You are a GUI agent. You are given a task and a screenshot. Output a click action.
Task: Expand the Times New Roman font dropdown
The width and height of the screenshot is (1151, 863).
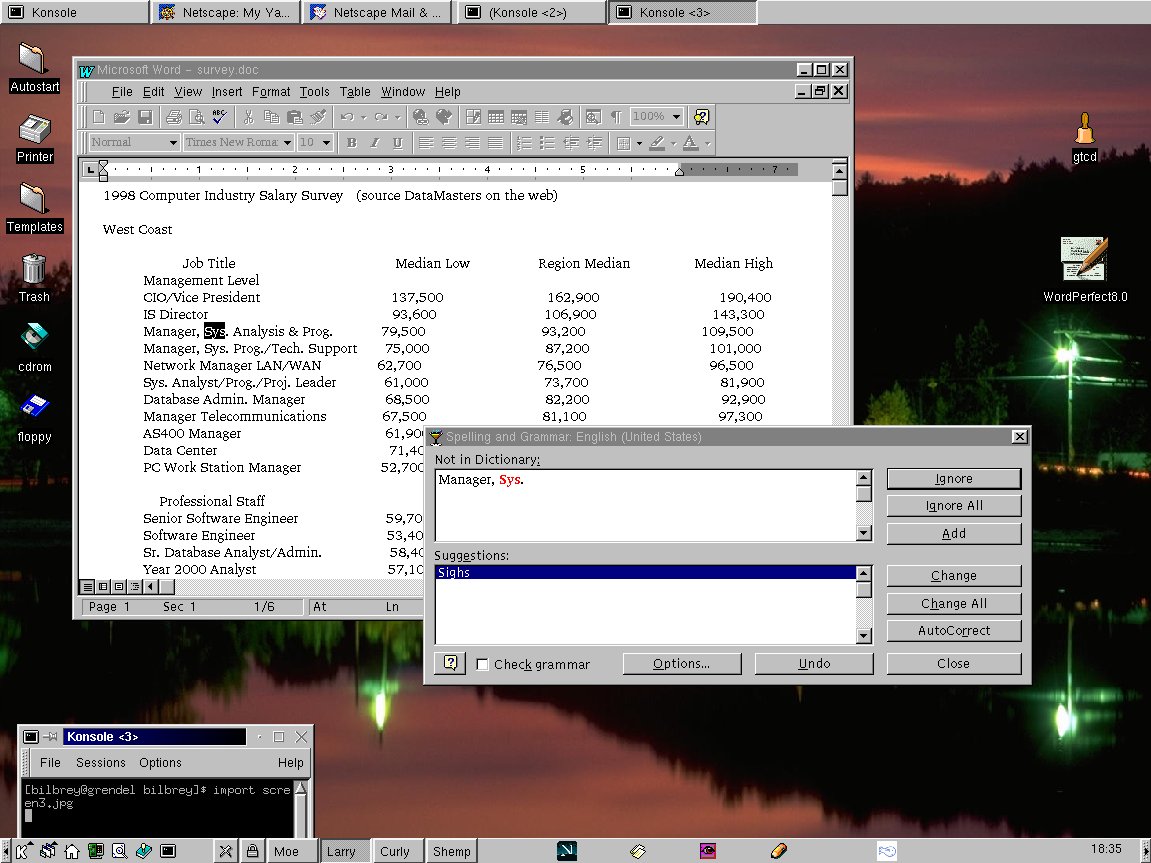287,143
